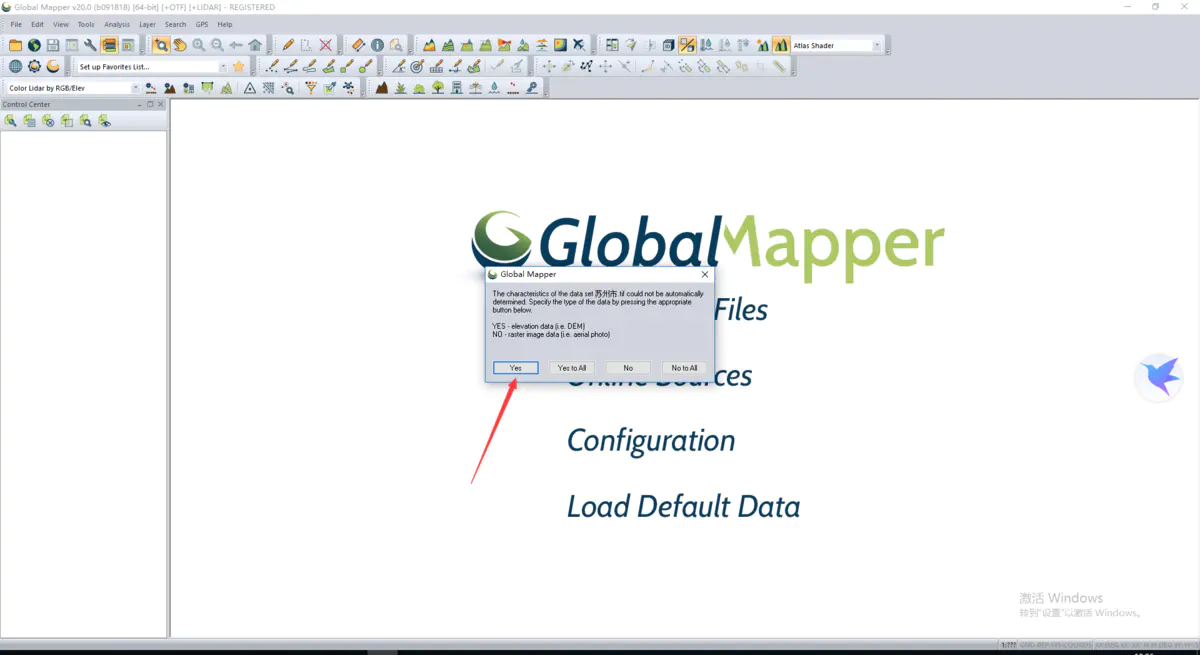Click the triangle Lidar icon

(x=250, y=88)
